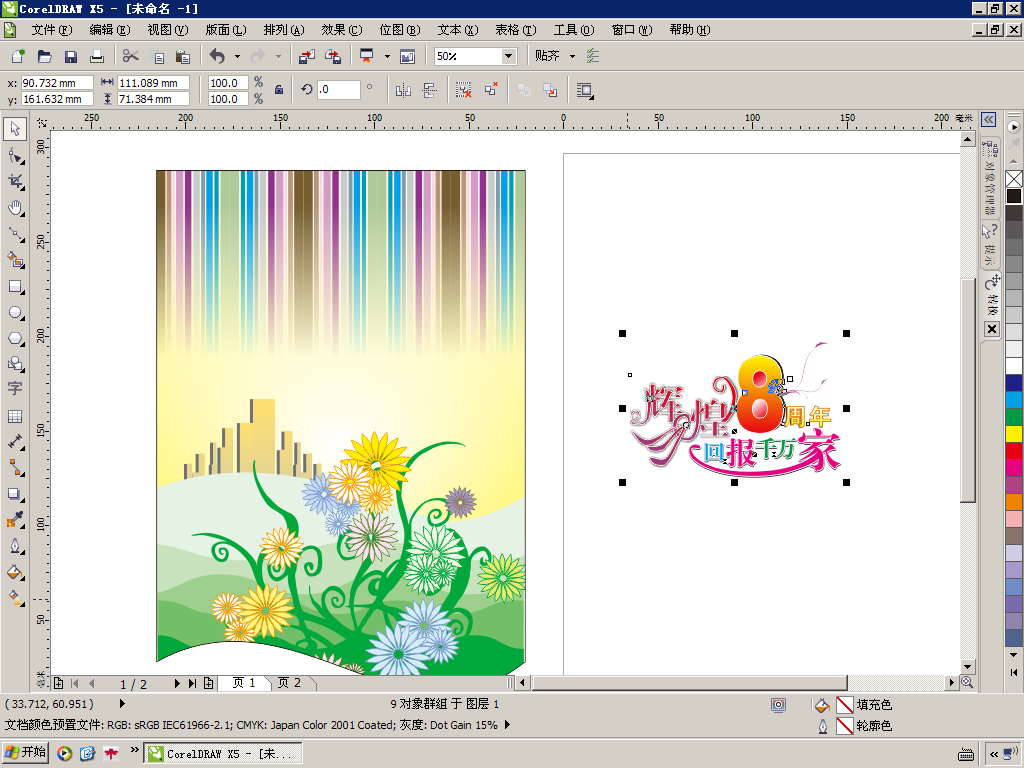The image size is (1024, 768).
Task: Expand the 贴齐 snap-to dropdown
Action: [x=573, y=56]
